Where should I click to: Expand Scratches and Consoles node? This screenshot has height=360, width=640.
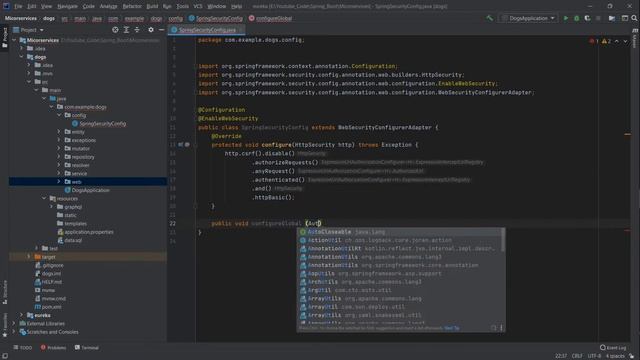14,332
